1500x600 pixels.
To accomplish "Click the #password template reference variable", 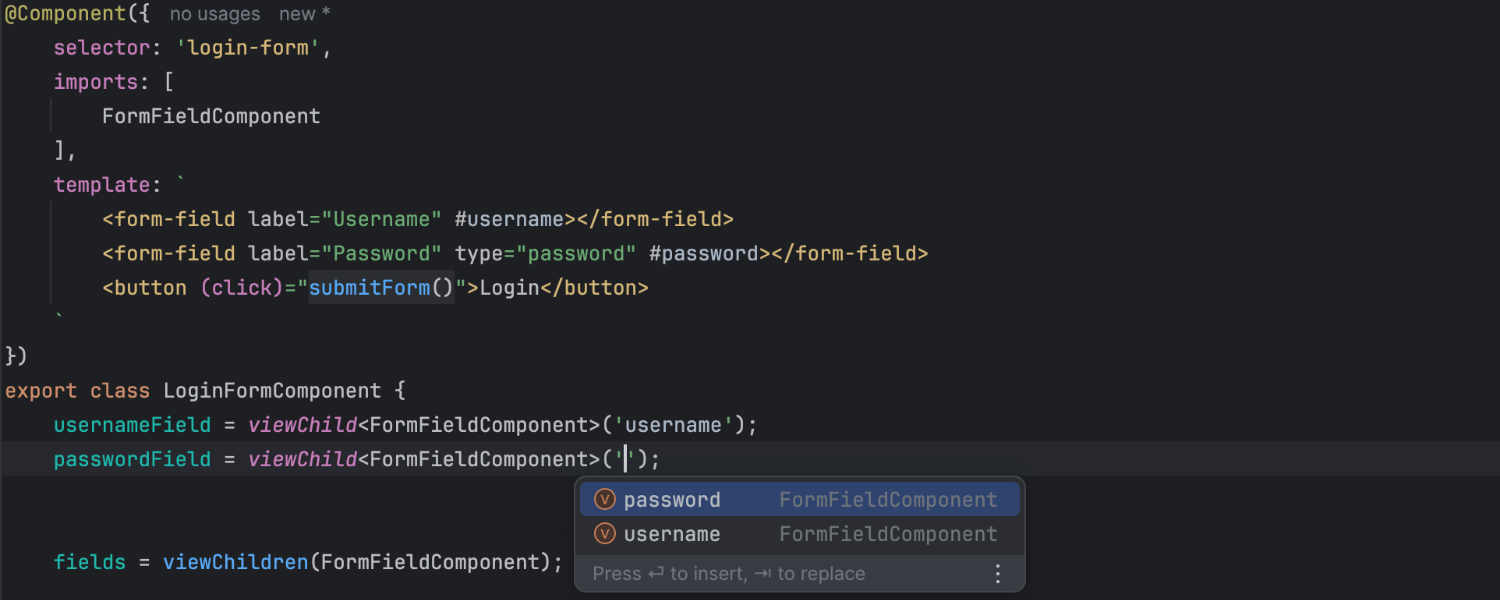I will click(703, 254).
